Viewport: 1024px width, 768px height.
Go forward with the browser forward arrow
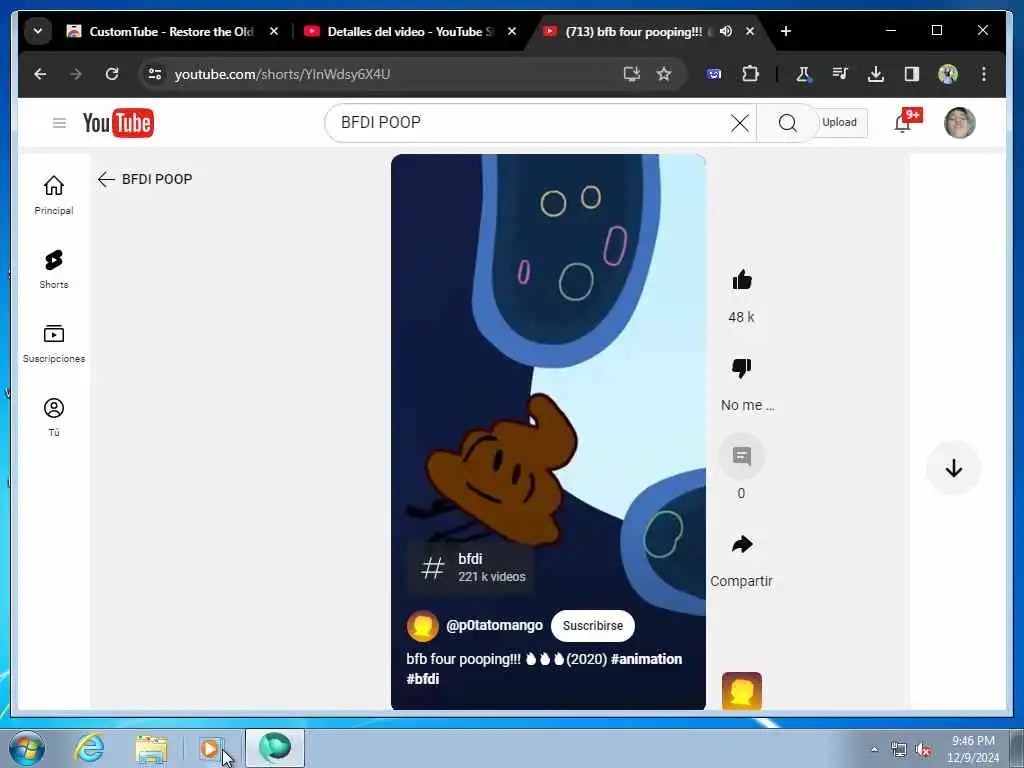point(76,74)
